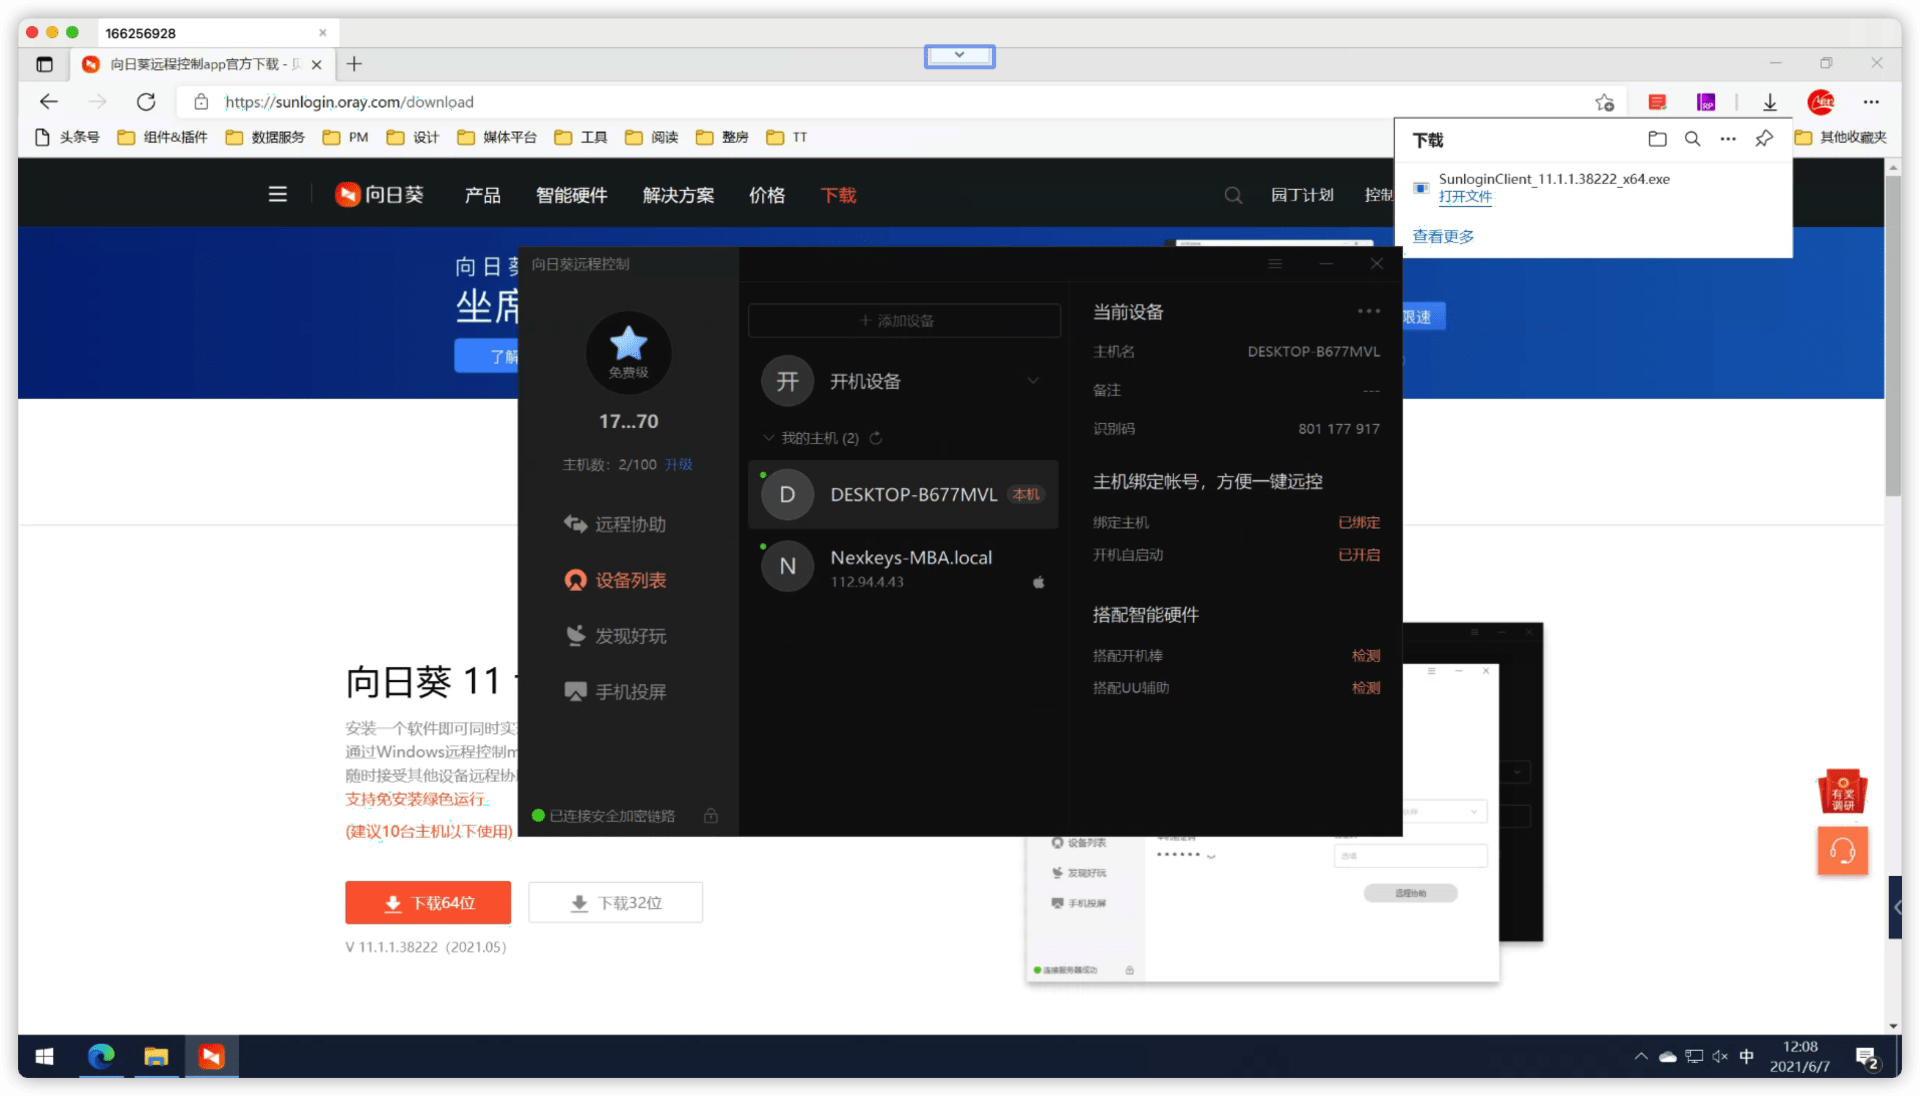Screen dimensions: 1920x1096
Task: Click Upgrade (升级) link beside host count
Action: tap(679, 465)
